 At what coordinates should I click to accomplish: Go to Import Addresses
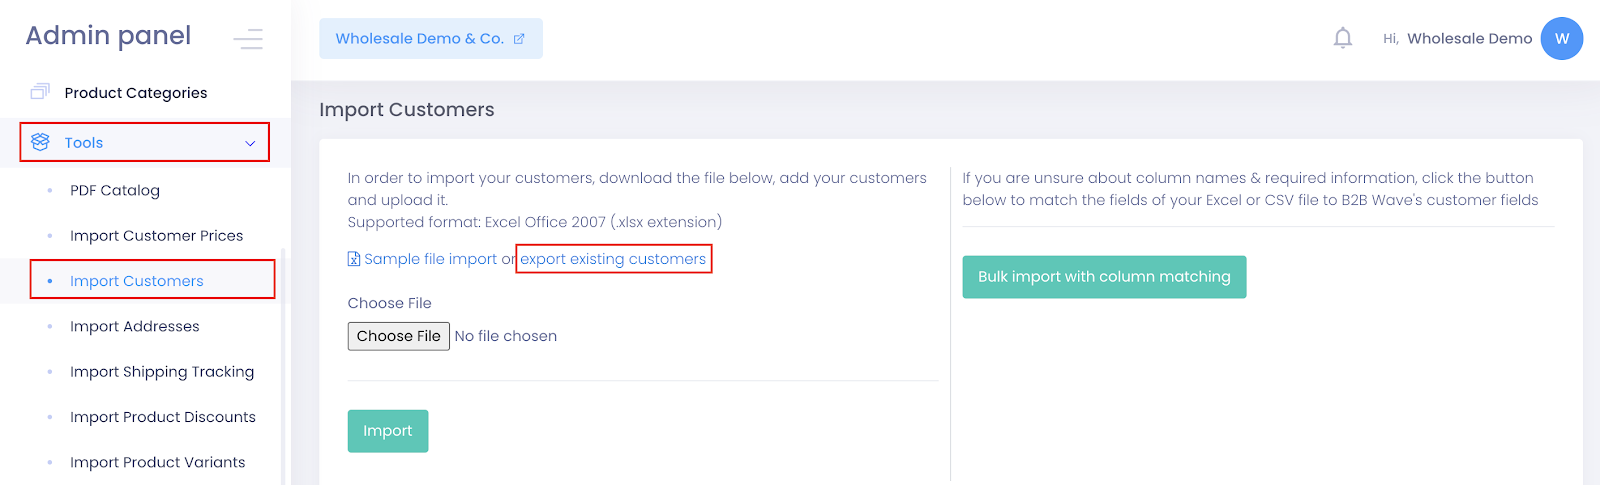(x=134, y=326)
